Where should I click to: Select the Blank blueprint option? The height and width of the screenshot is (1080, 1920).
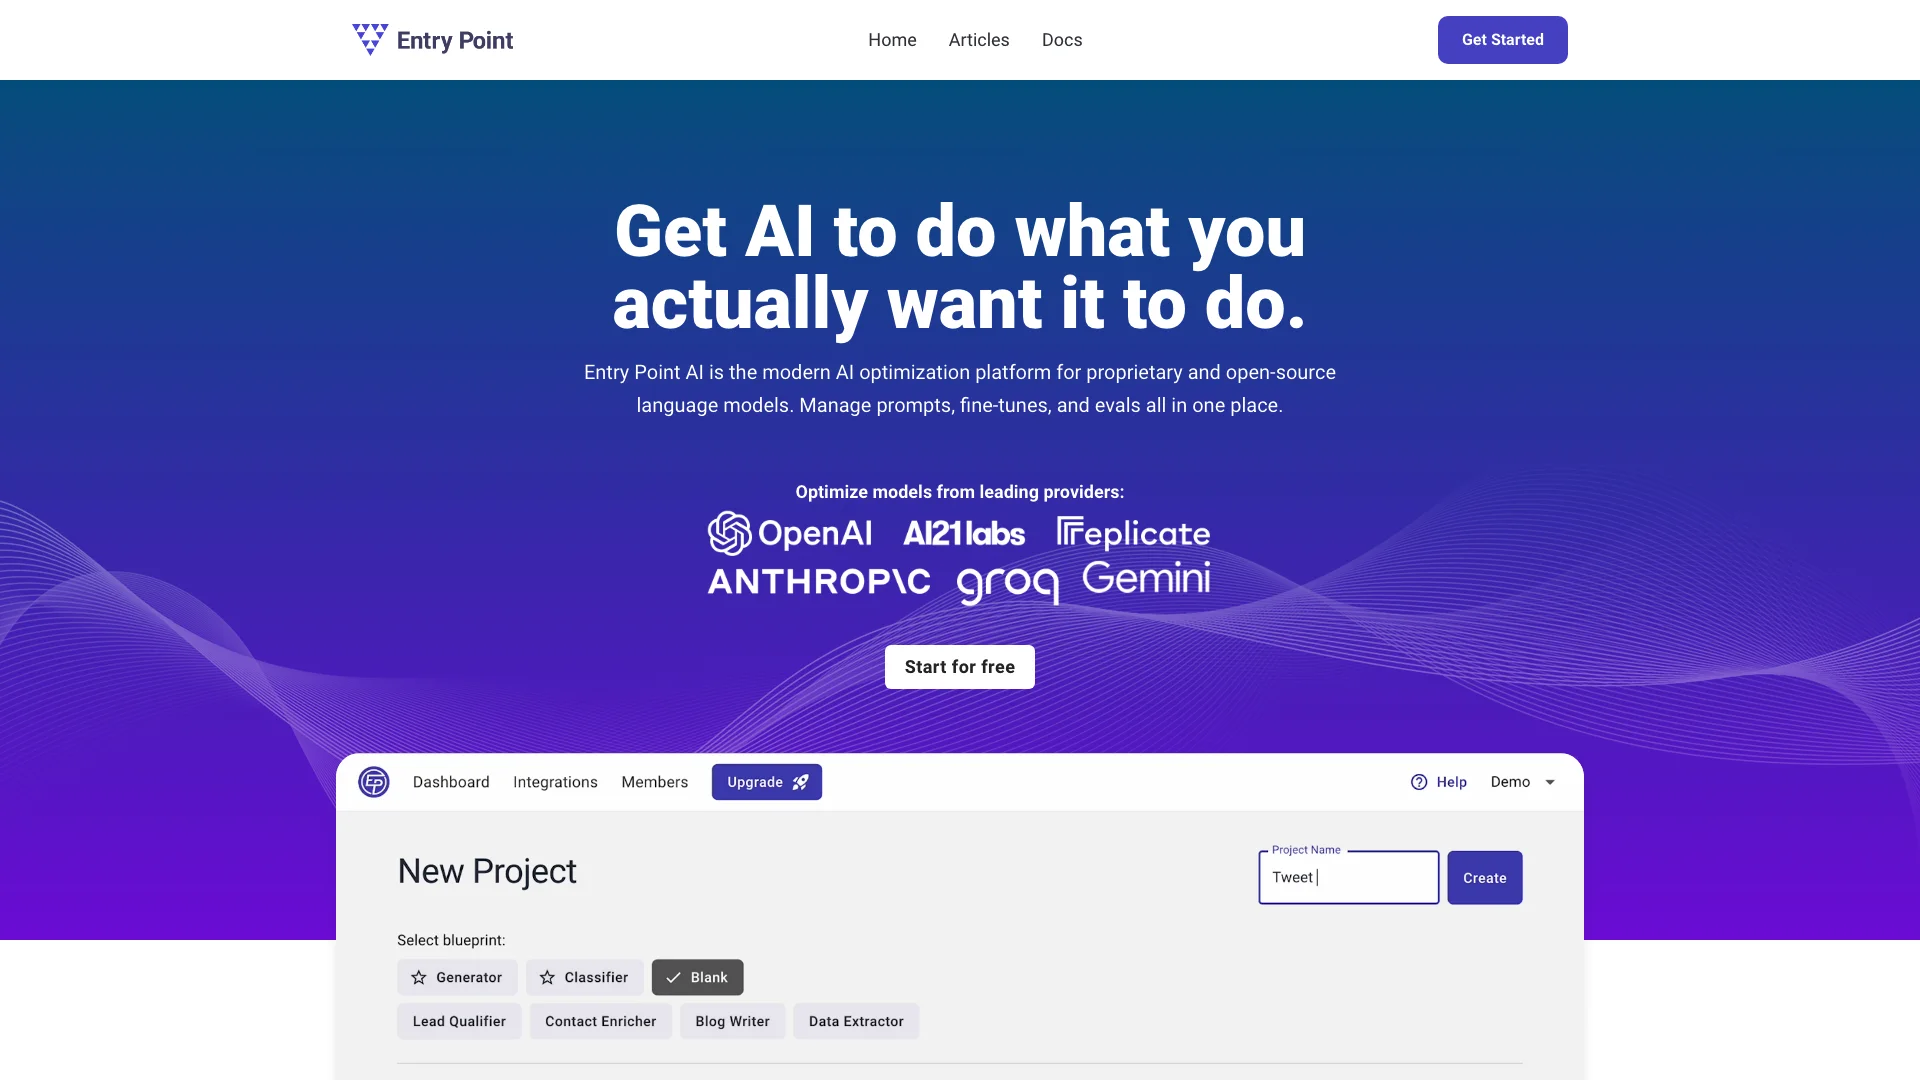tap(696, 976)
